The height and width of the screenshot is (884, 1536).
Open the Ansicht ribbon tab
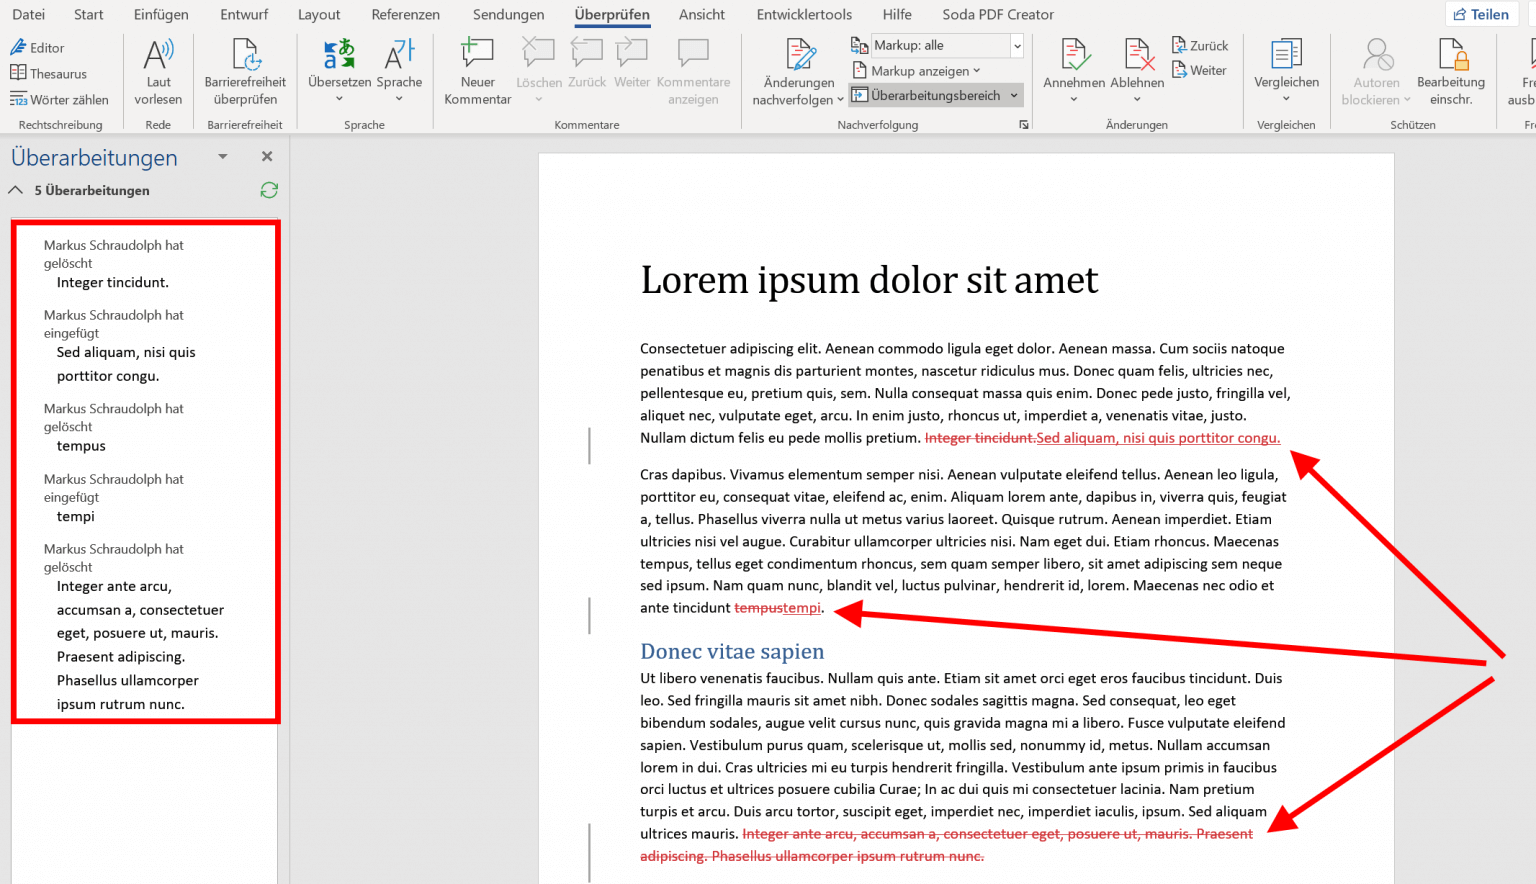[701, 14]
